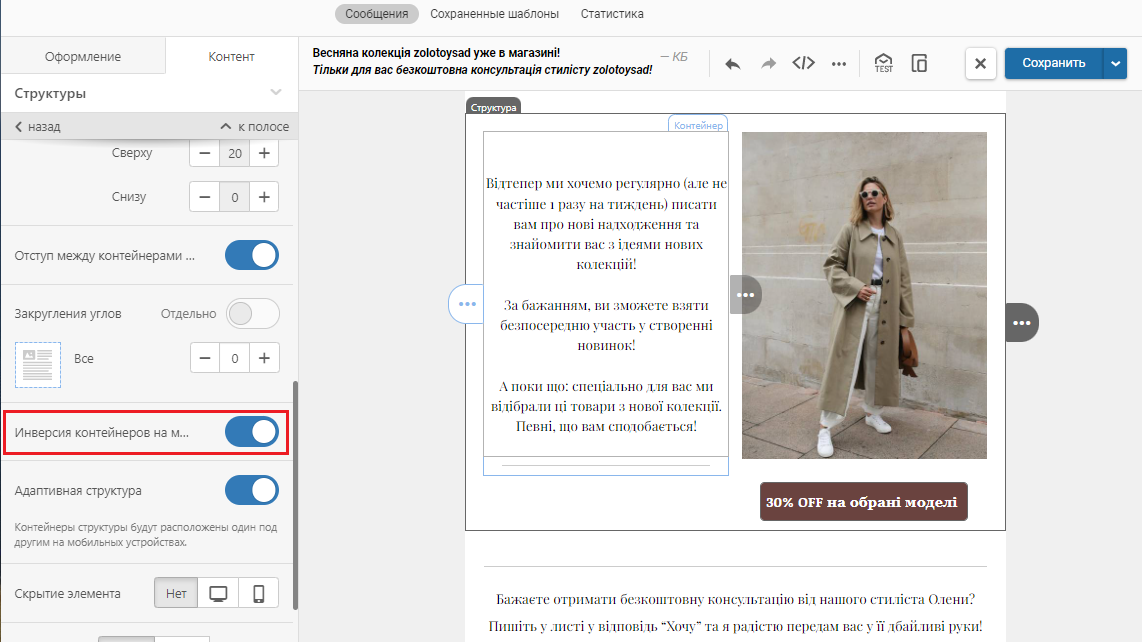
Task: Open the Save button dropdown arrow
Action: (x=1115, y=63)
